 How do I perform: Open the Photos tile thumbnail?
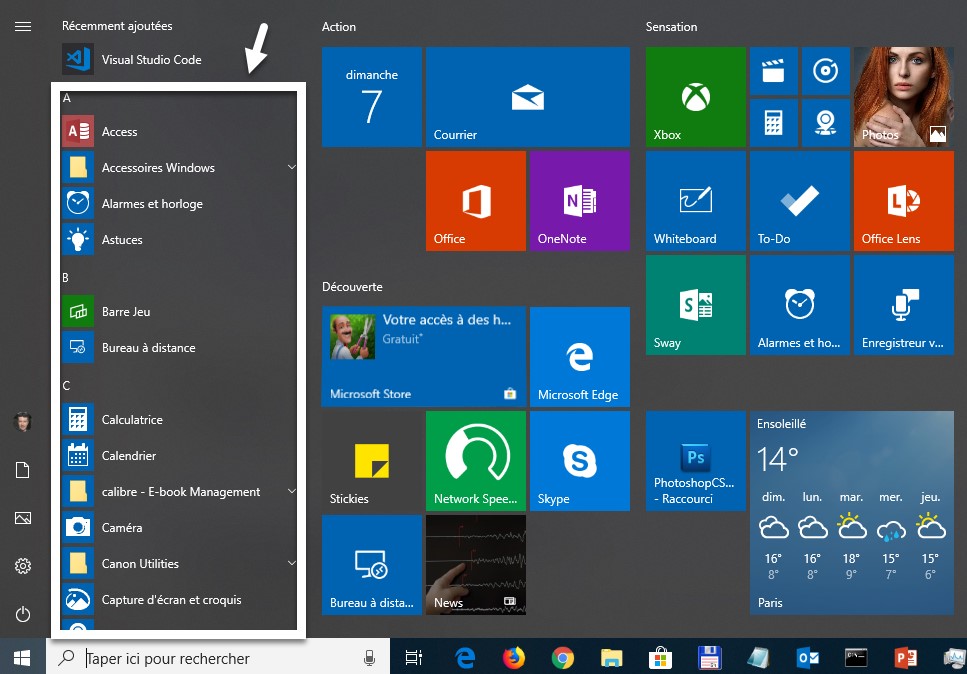point(903,97)
